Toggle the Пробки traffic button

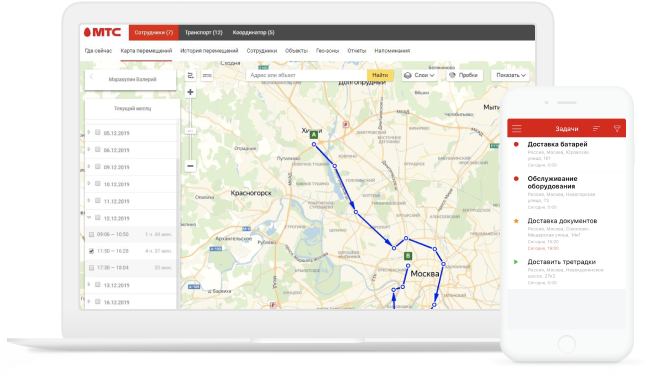click(463, 75)
